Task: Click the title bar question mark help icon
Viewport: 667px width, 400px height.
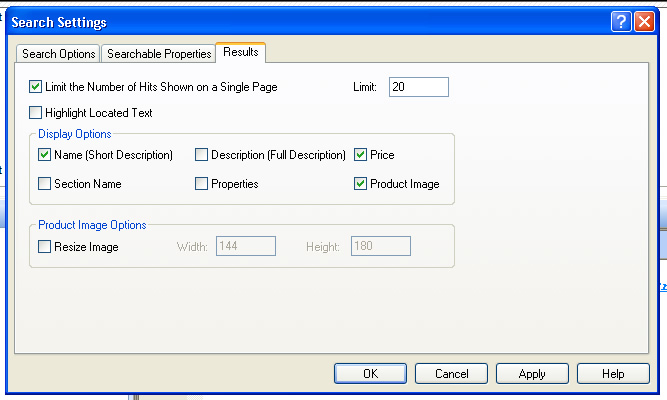Action: [x=621, y=21]
